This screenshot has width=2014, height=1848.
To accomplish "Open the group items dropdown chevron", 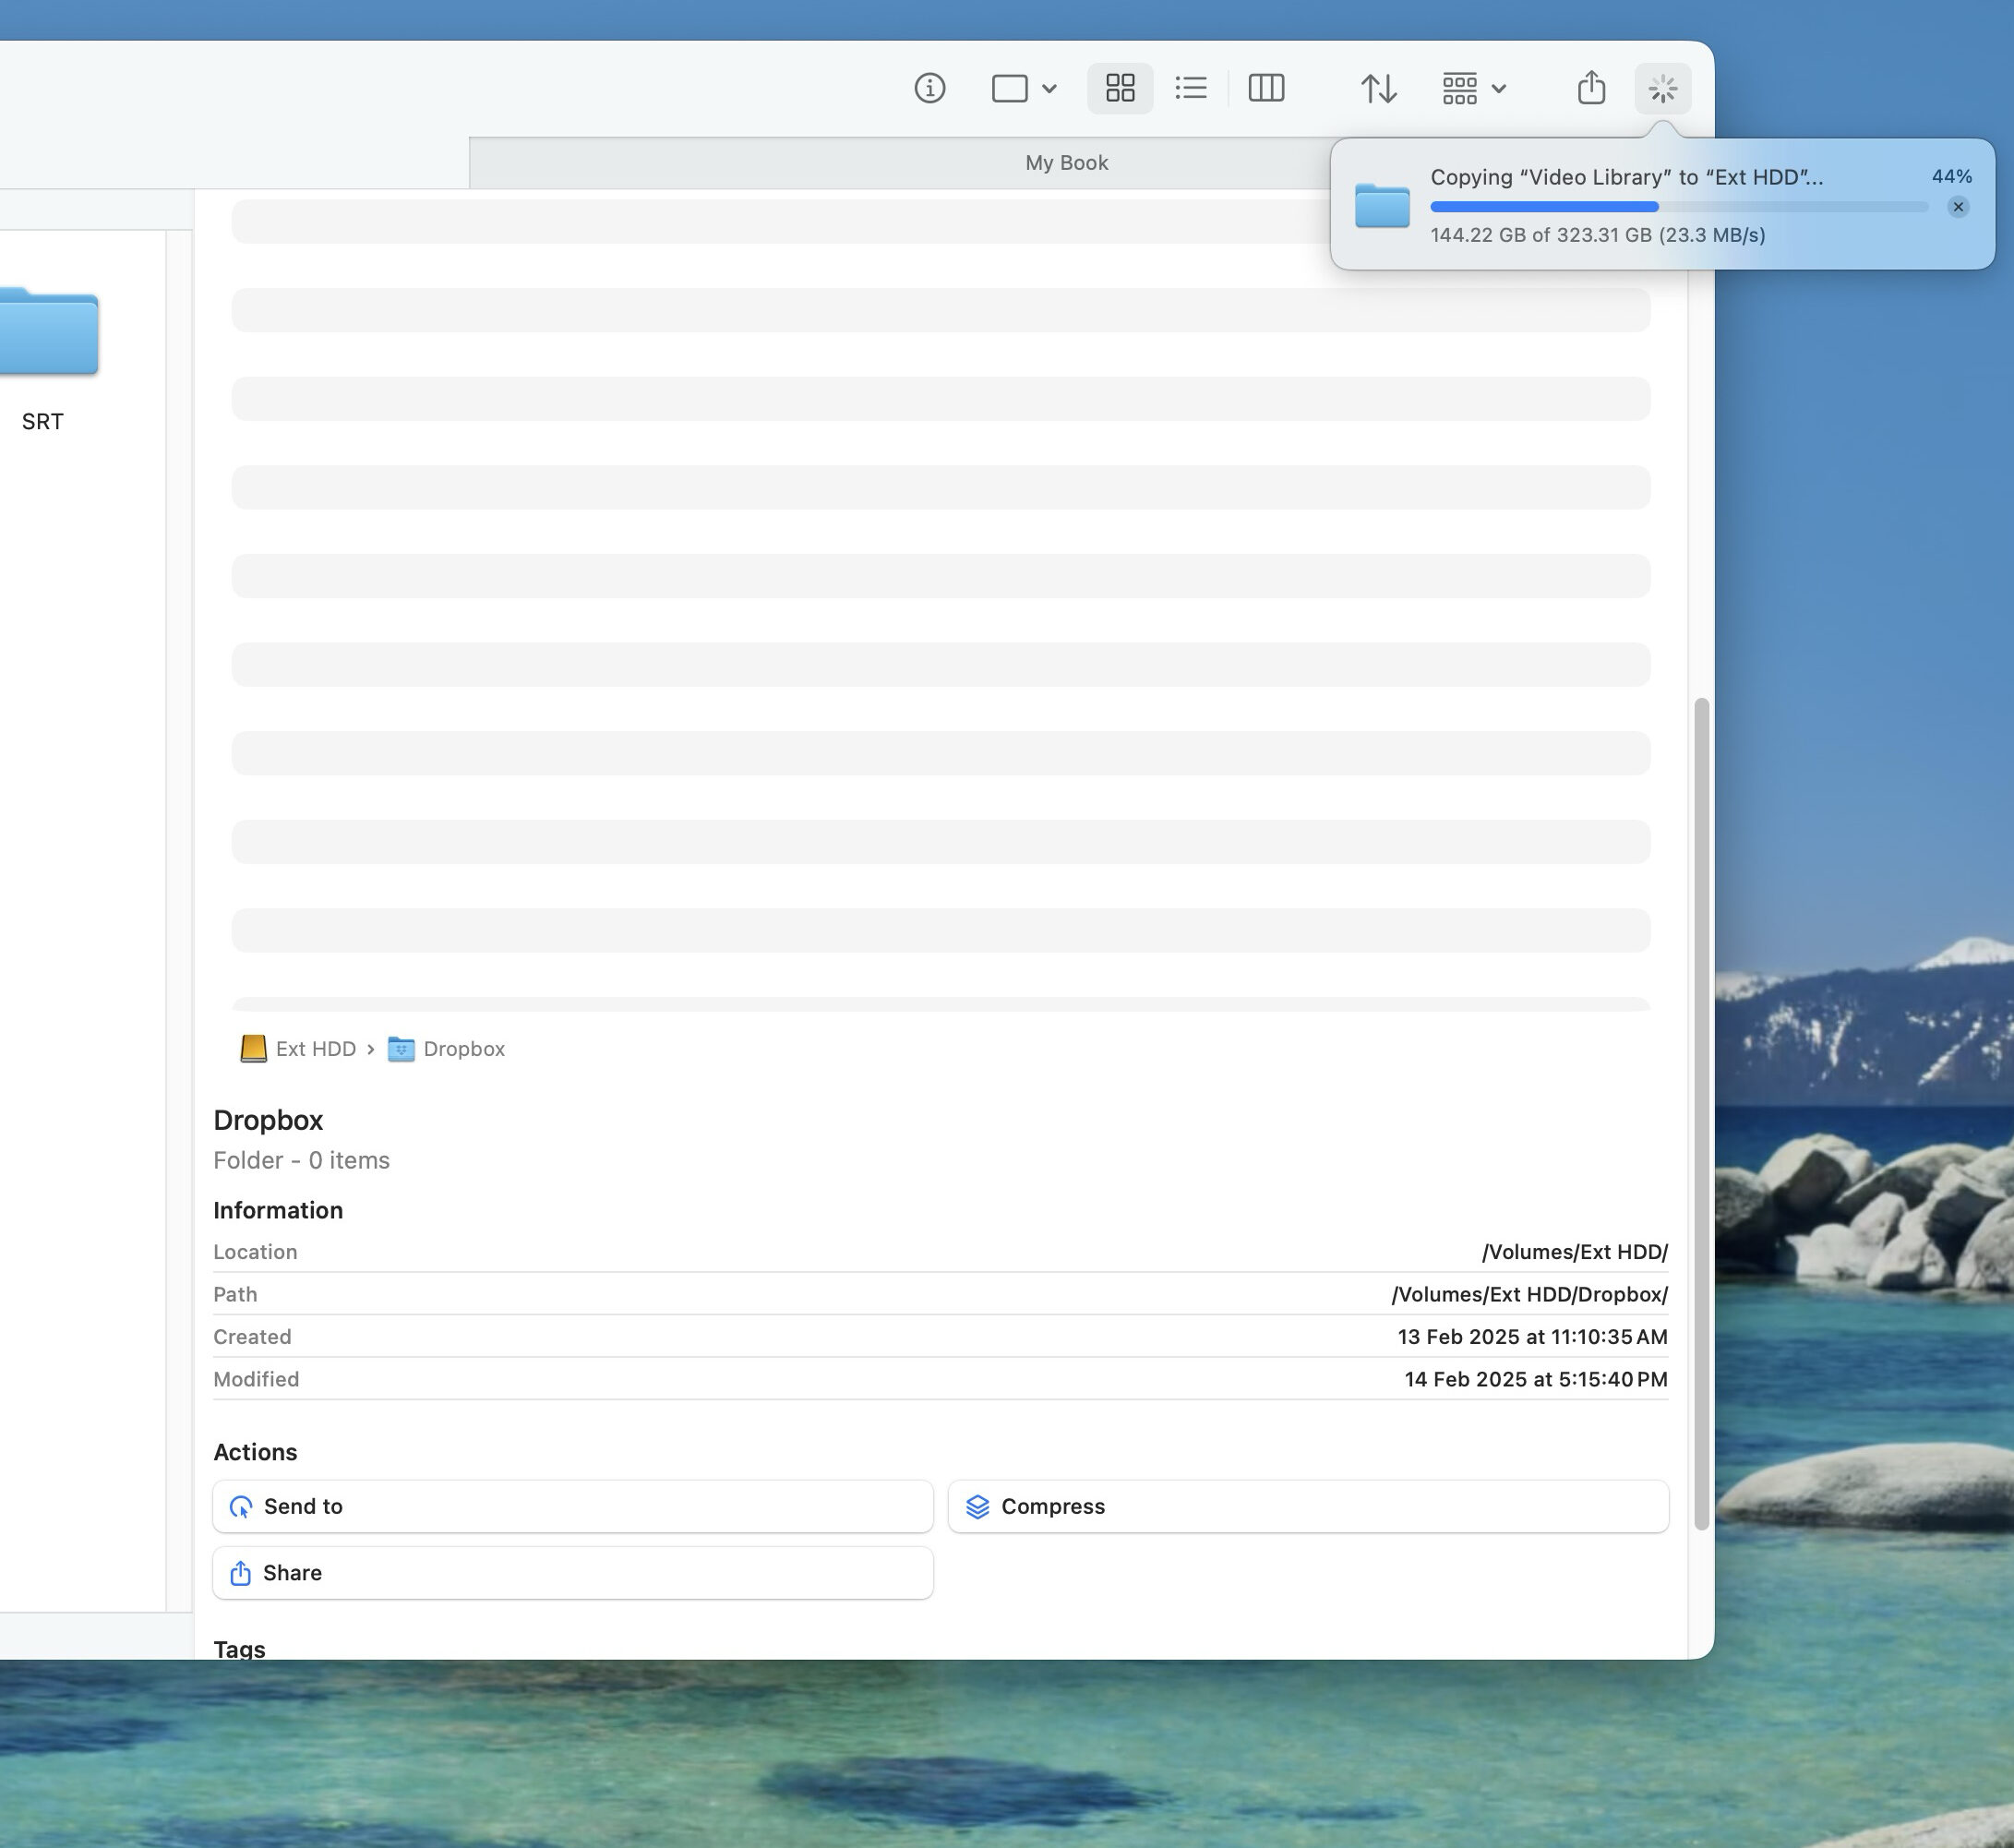I will click(1497, 88).
